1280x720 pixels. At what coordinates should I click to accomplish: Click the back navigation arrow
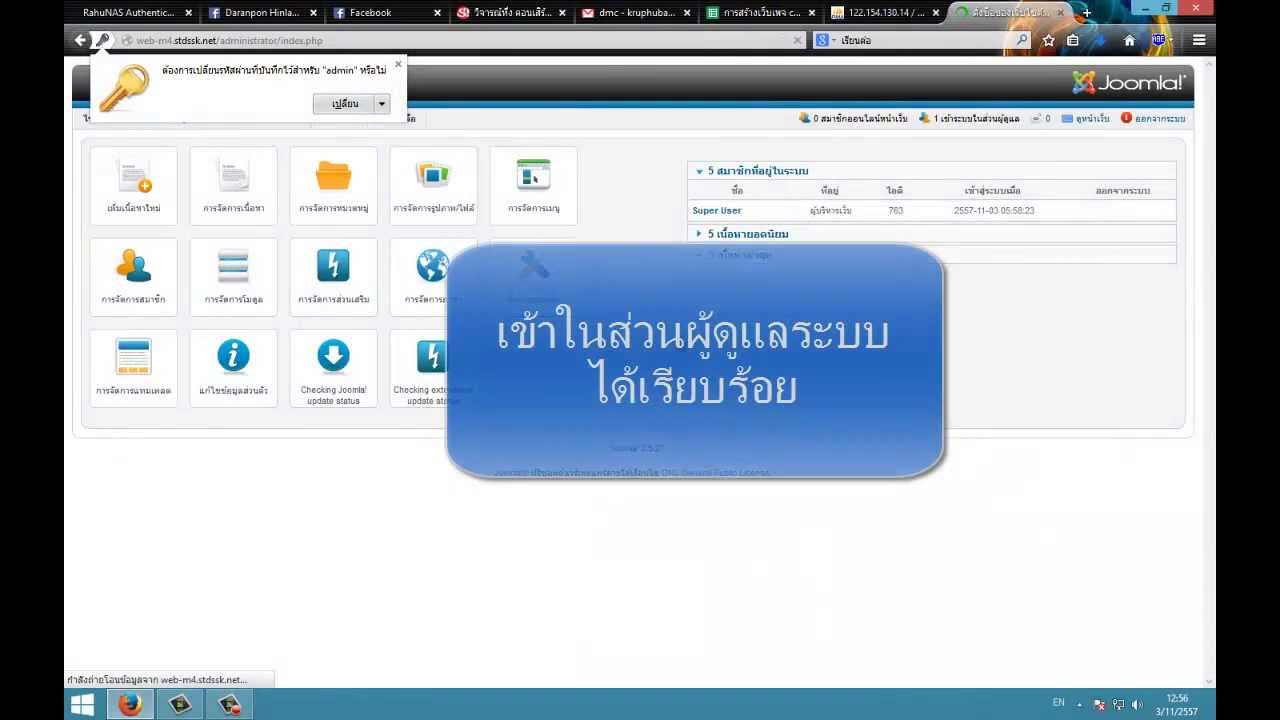point(80,40)
